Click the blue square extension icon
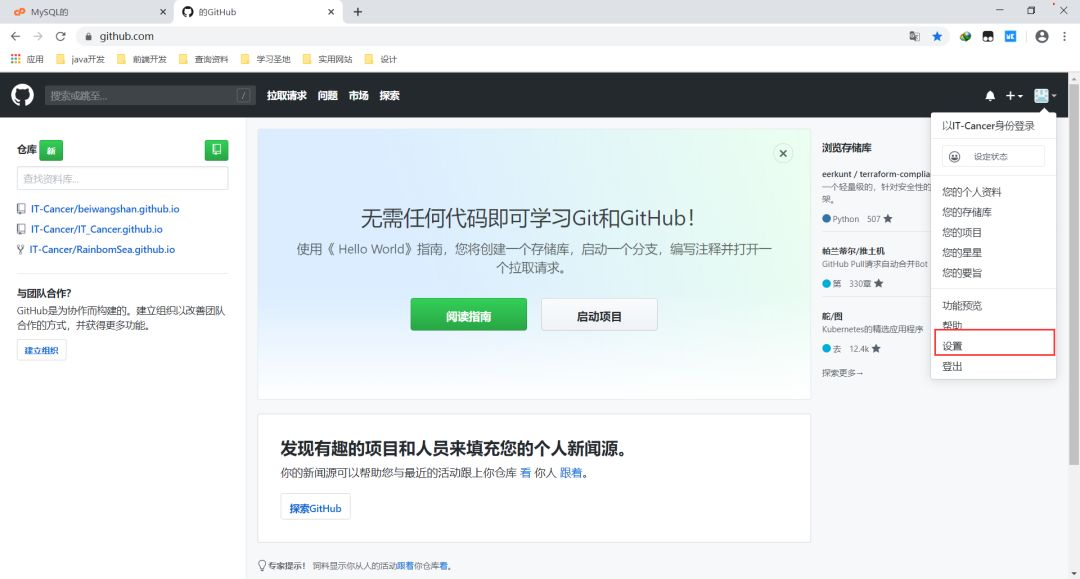This screenshot has width=1080, height=579. coord(1010,36)
